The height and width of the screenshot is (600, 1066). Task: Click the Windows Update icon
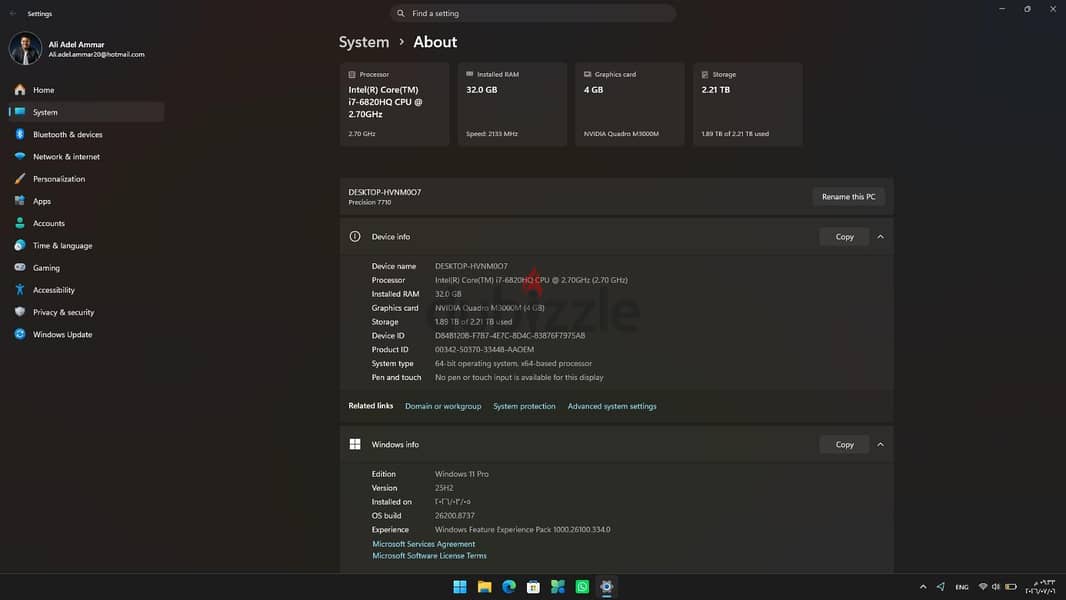tap(20, 334)
